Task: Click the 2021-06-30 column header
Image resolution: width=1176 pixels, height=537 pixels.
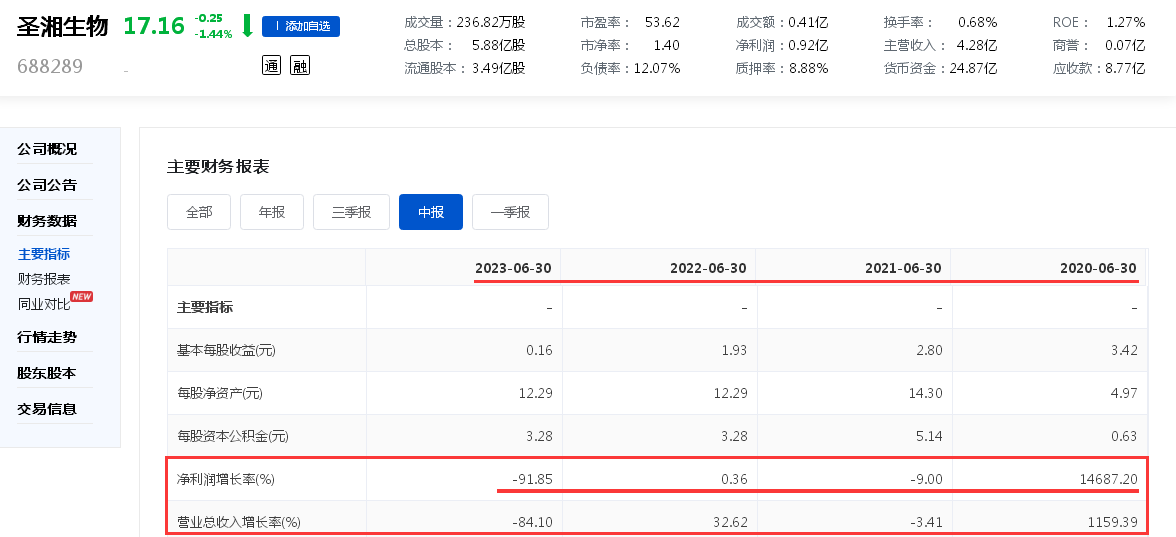Action: 904,268
